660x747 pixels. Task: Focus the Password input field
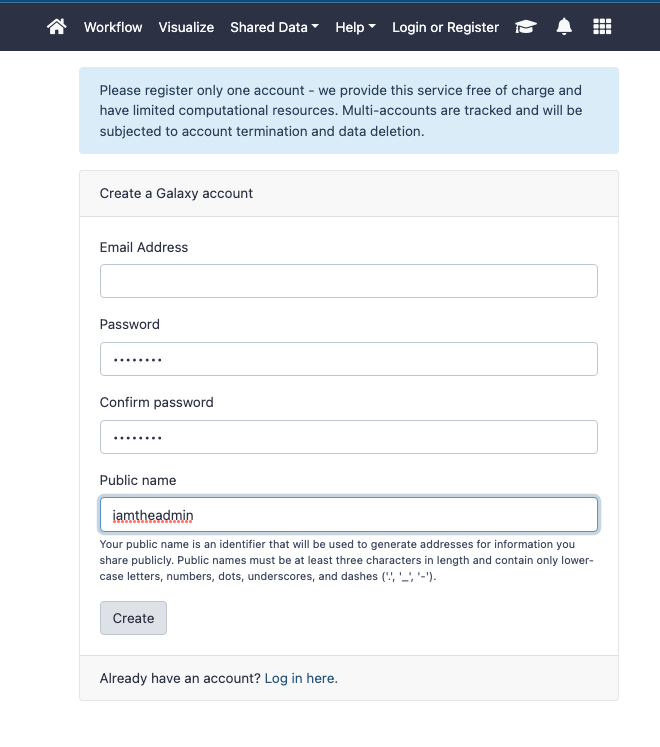click(349, 359)
